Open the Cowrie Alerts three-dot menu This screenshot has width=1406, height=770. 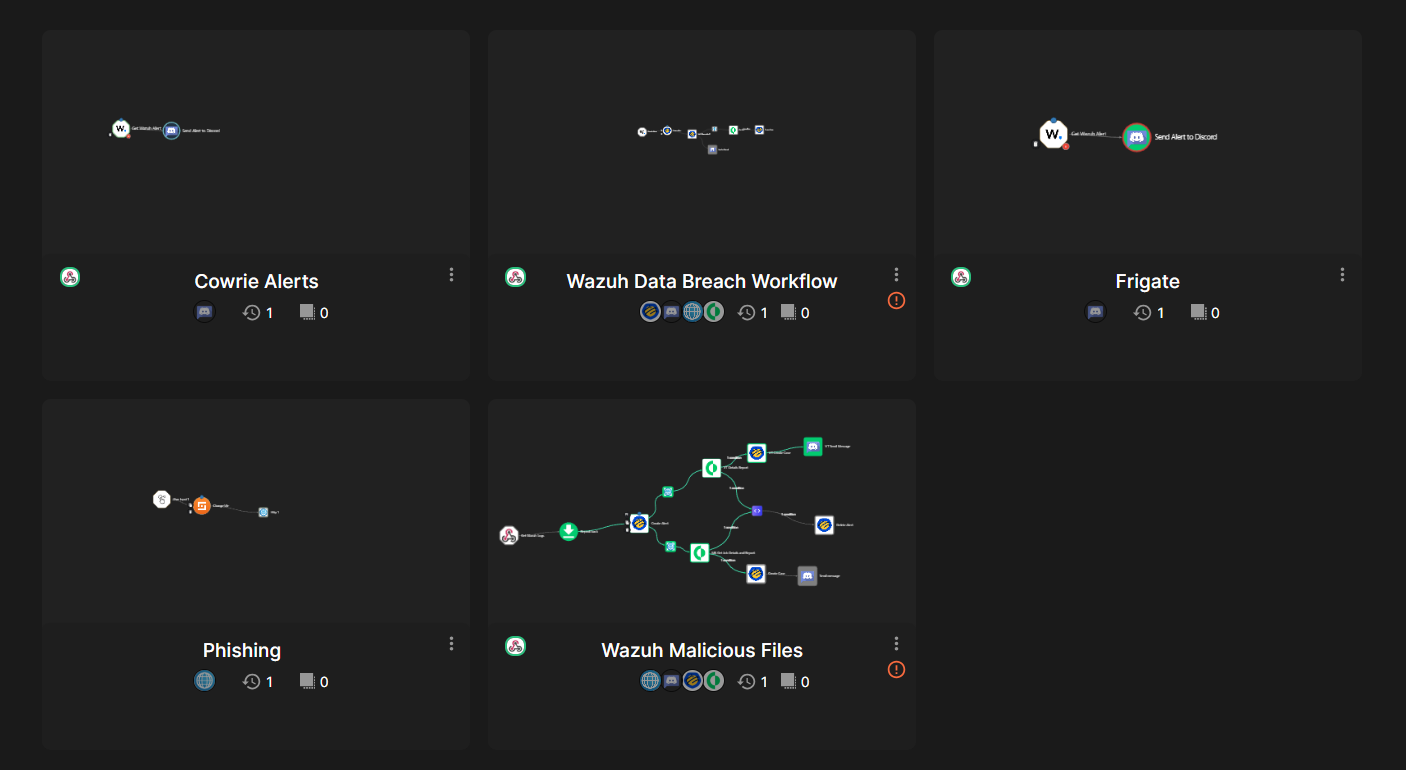click(x=451, y=274)
